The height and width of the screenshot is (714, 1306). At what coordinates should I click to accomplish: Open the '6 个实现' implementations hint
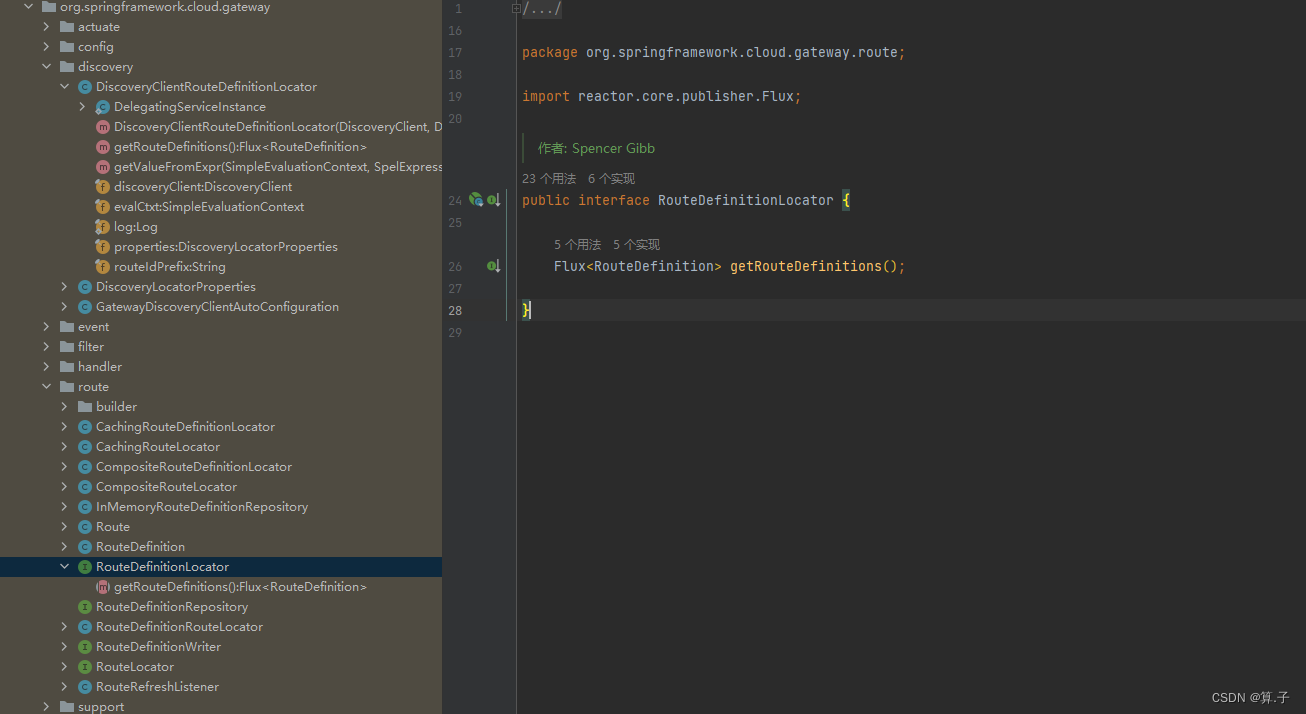tap(611, 179)
